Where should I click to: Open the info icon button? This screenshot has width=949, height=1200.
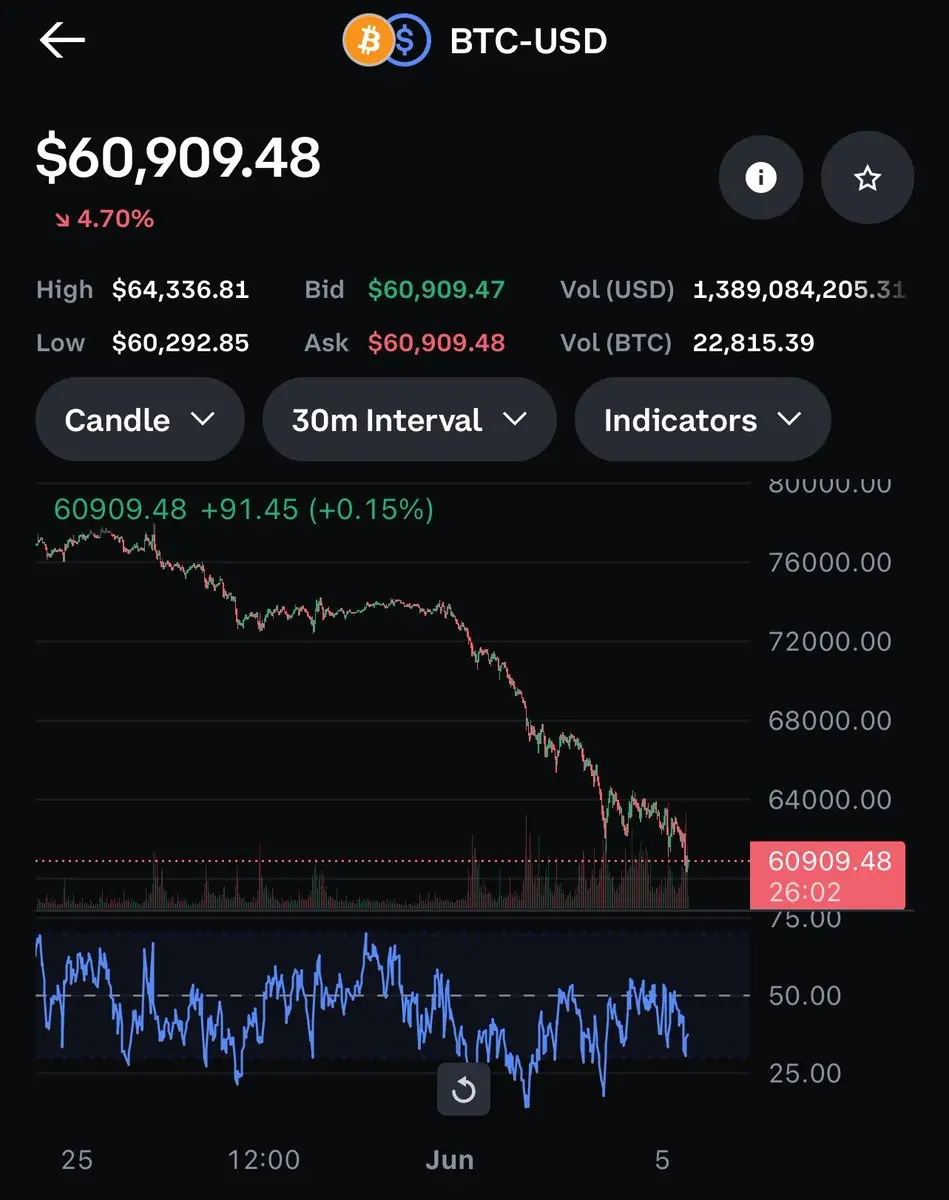[760, 178]
